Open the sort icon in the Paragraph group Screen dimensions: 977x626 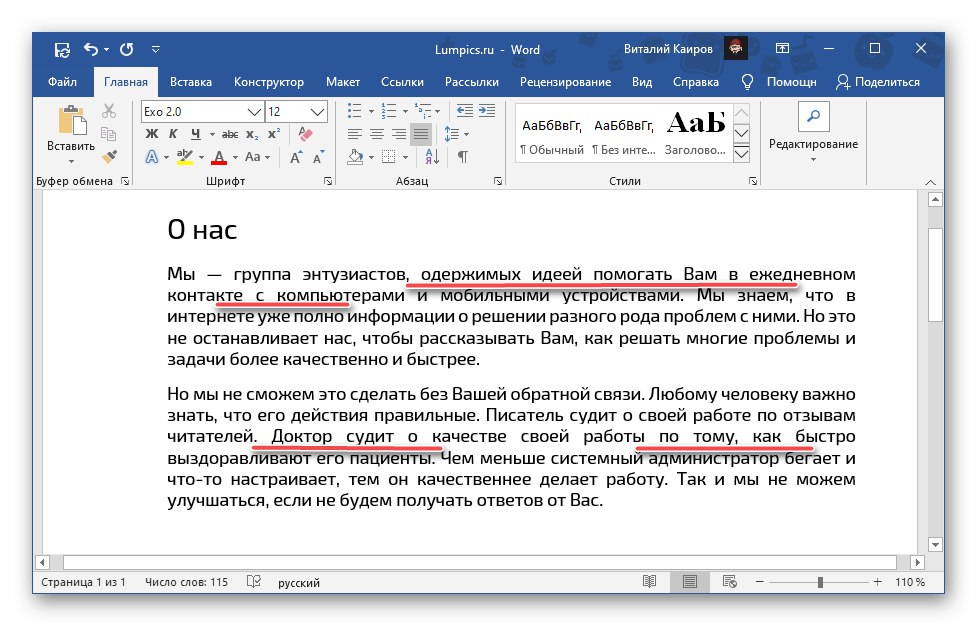pos(431,157)
